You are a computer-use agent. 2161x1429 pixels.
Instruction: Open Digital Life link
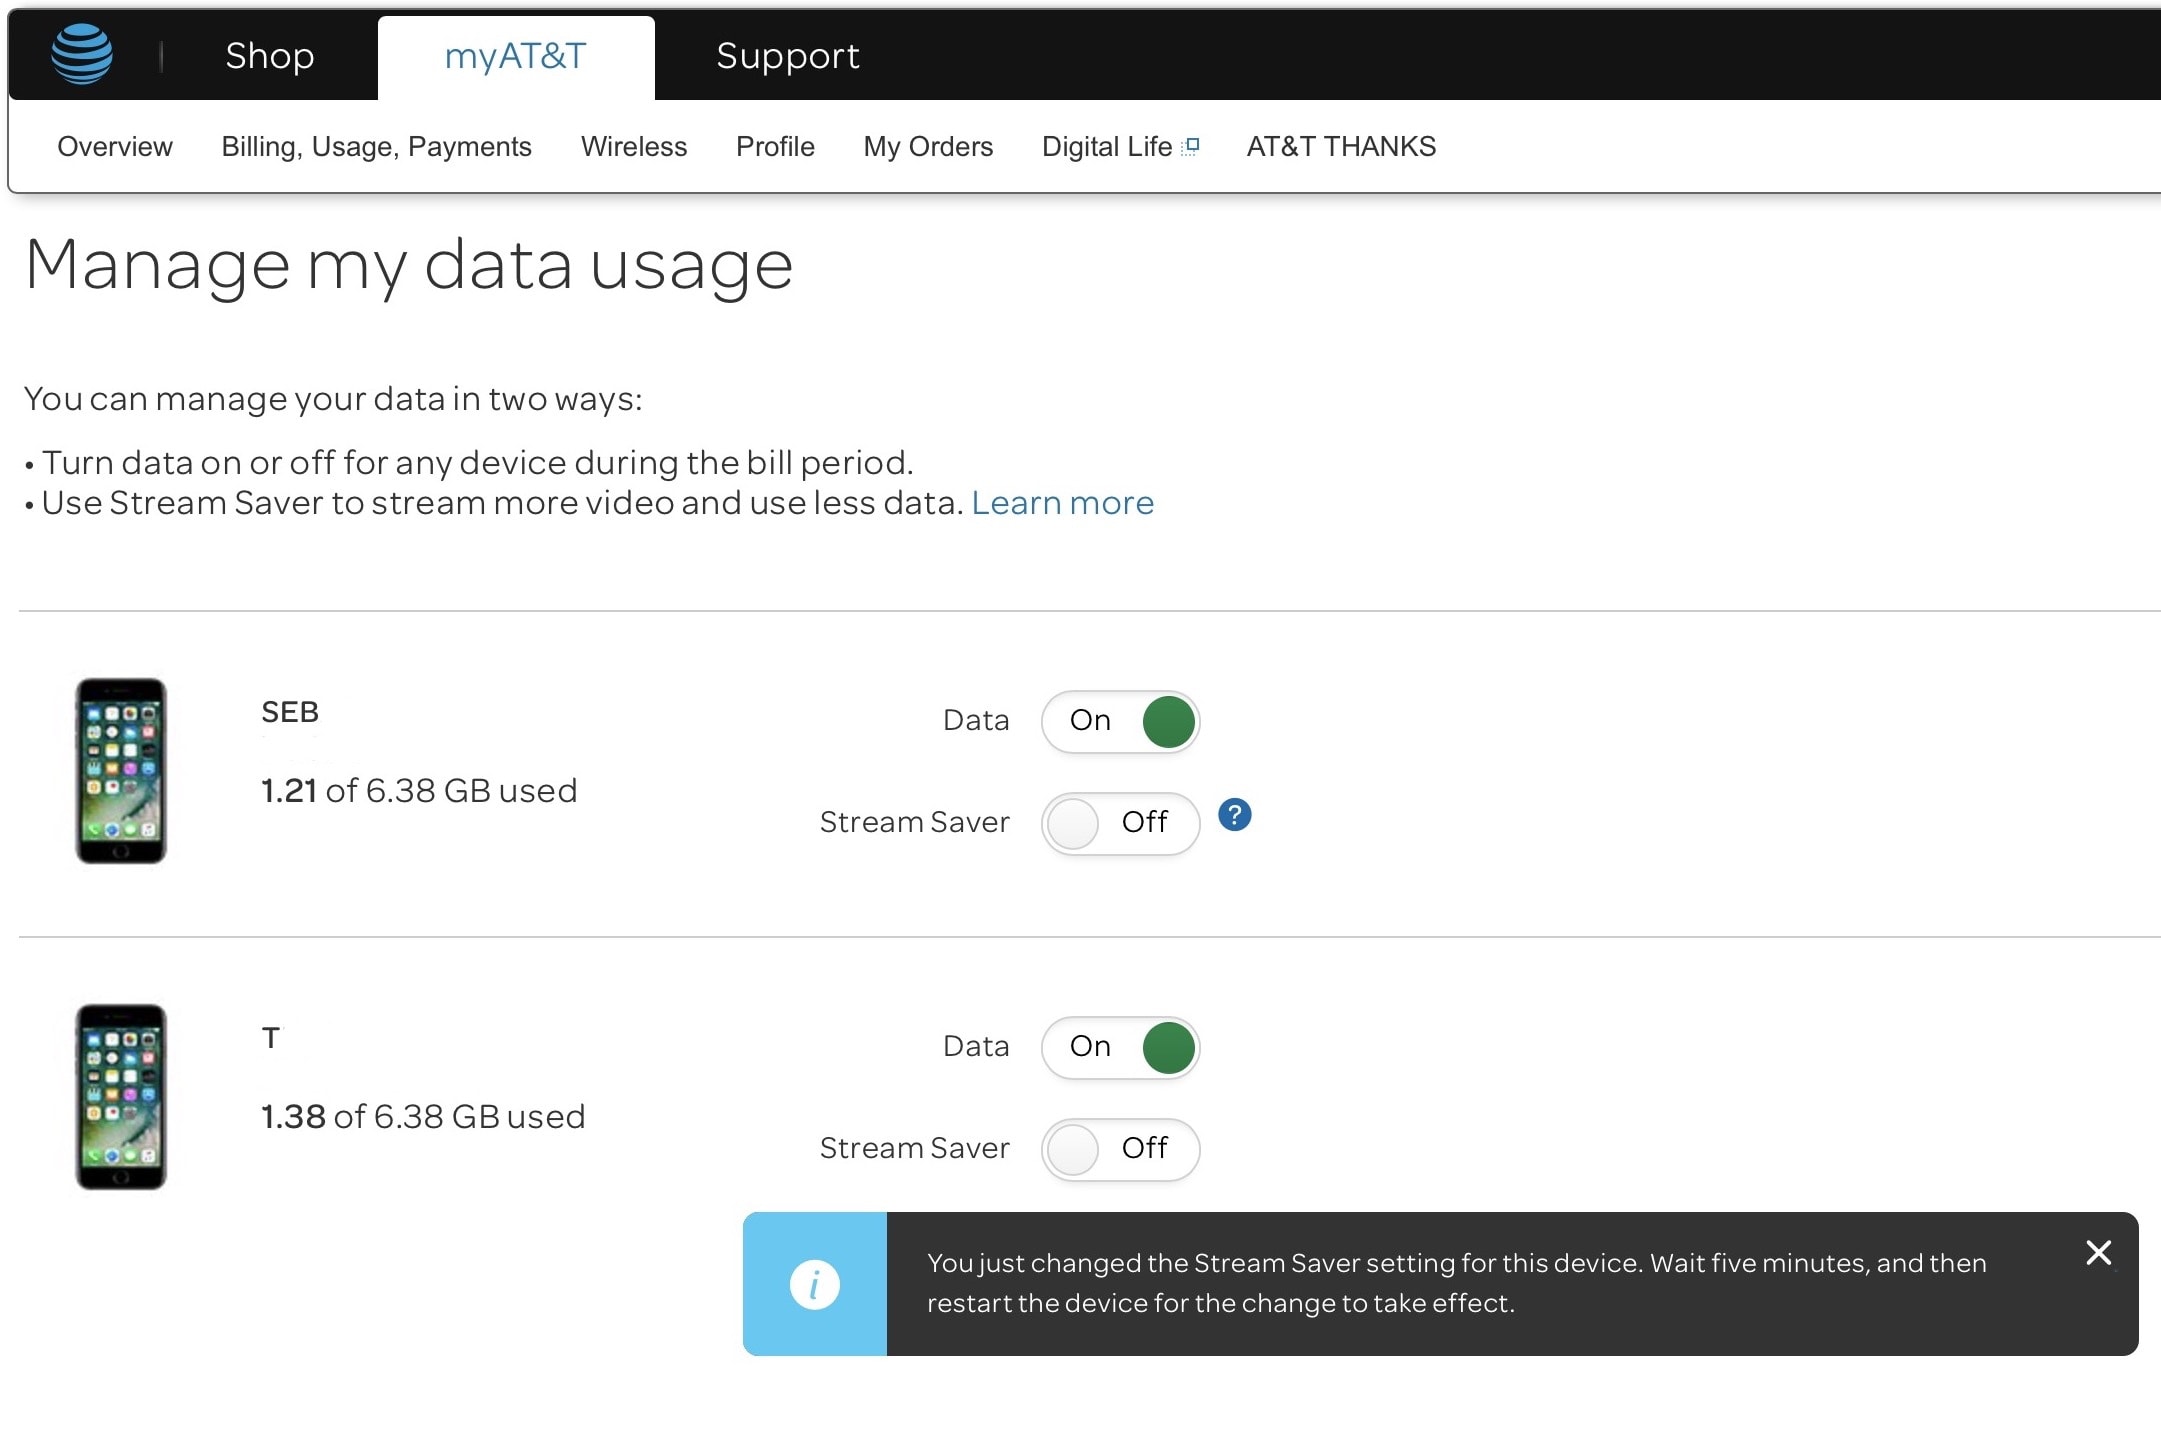[1107, 147]
